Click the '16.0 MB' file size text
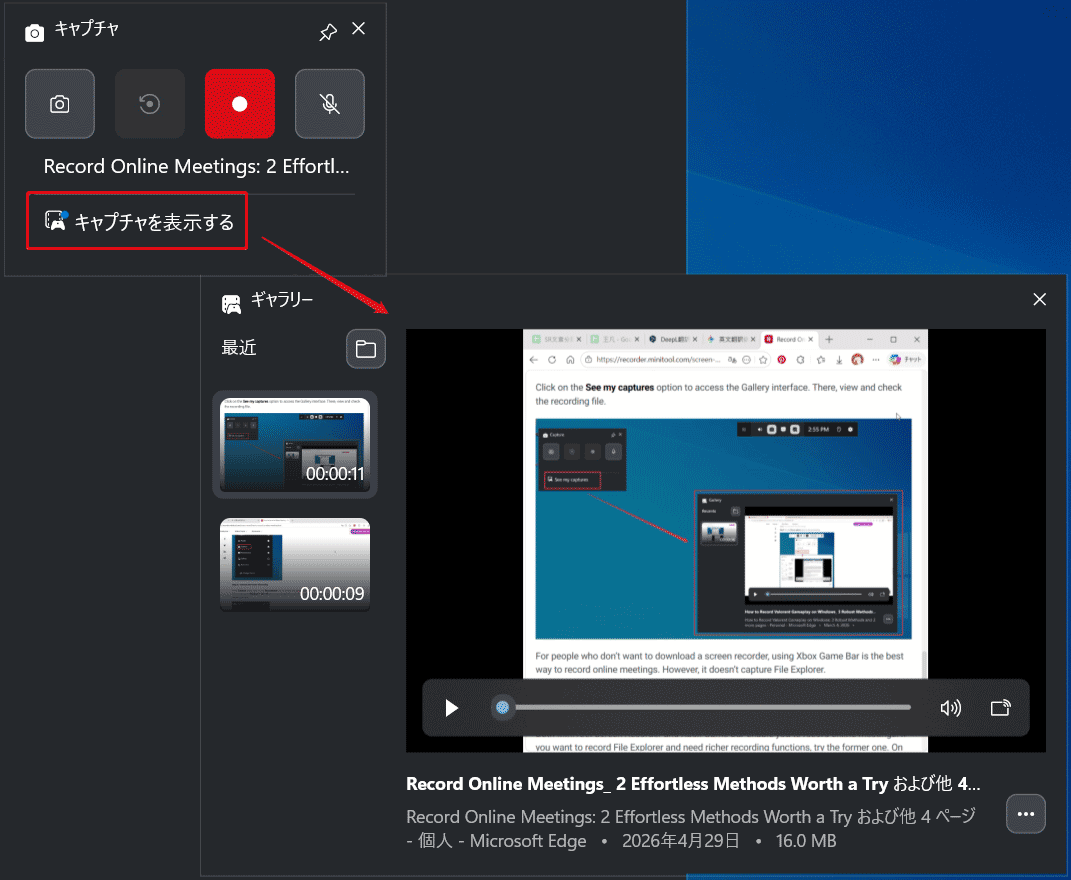This screenshot has width=1071, height=880. (x=806, y=841)
